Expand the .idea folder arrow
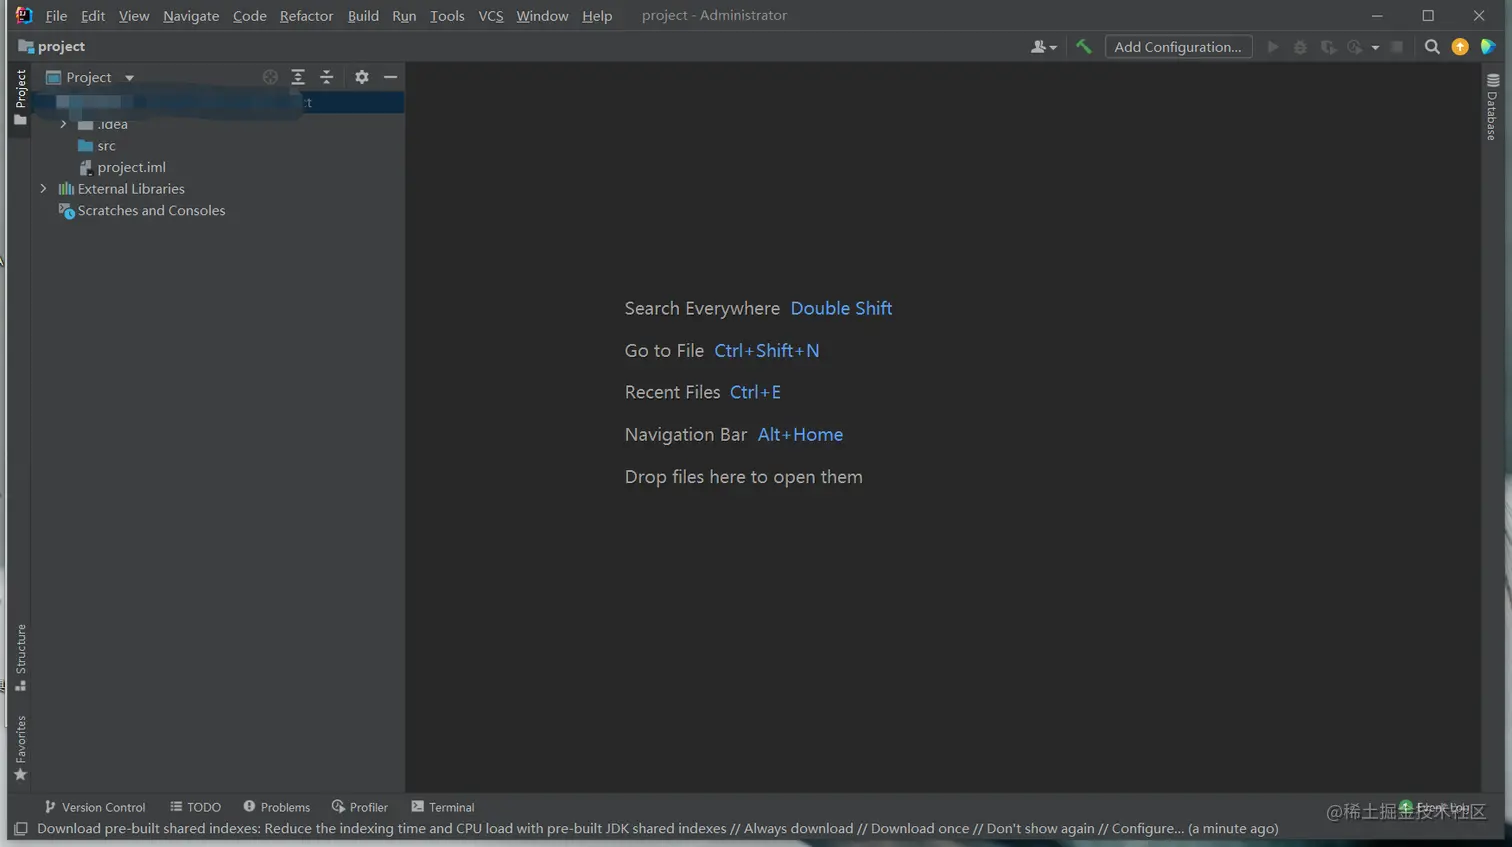The height and width of the screenshot is (847, 1512). point(63,124)
